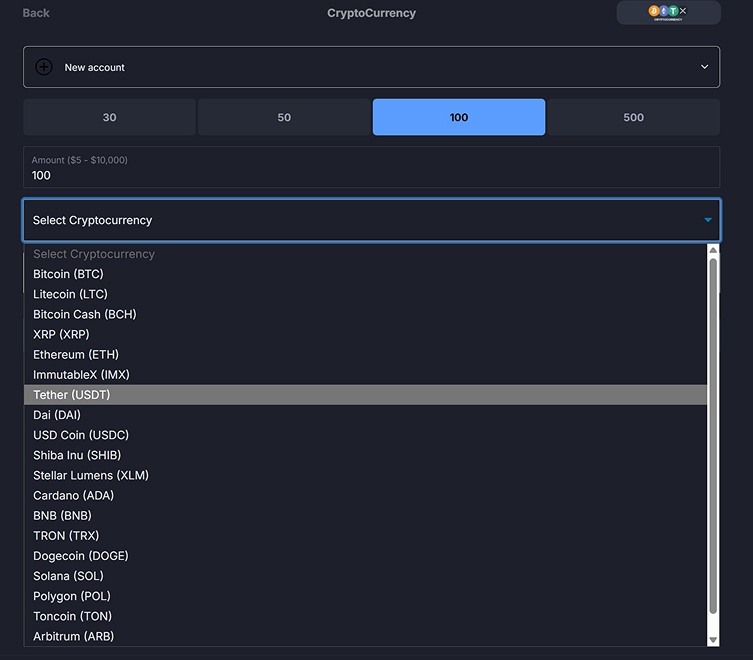This screenshot has width=753, height=660.
Task: Focus the Amount input field
Action: pos(371,167)
